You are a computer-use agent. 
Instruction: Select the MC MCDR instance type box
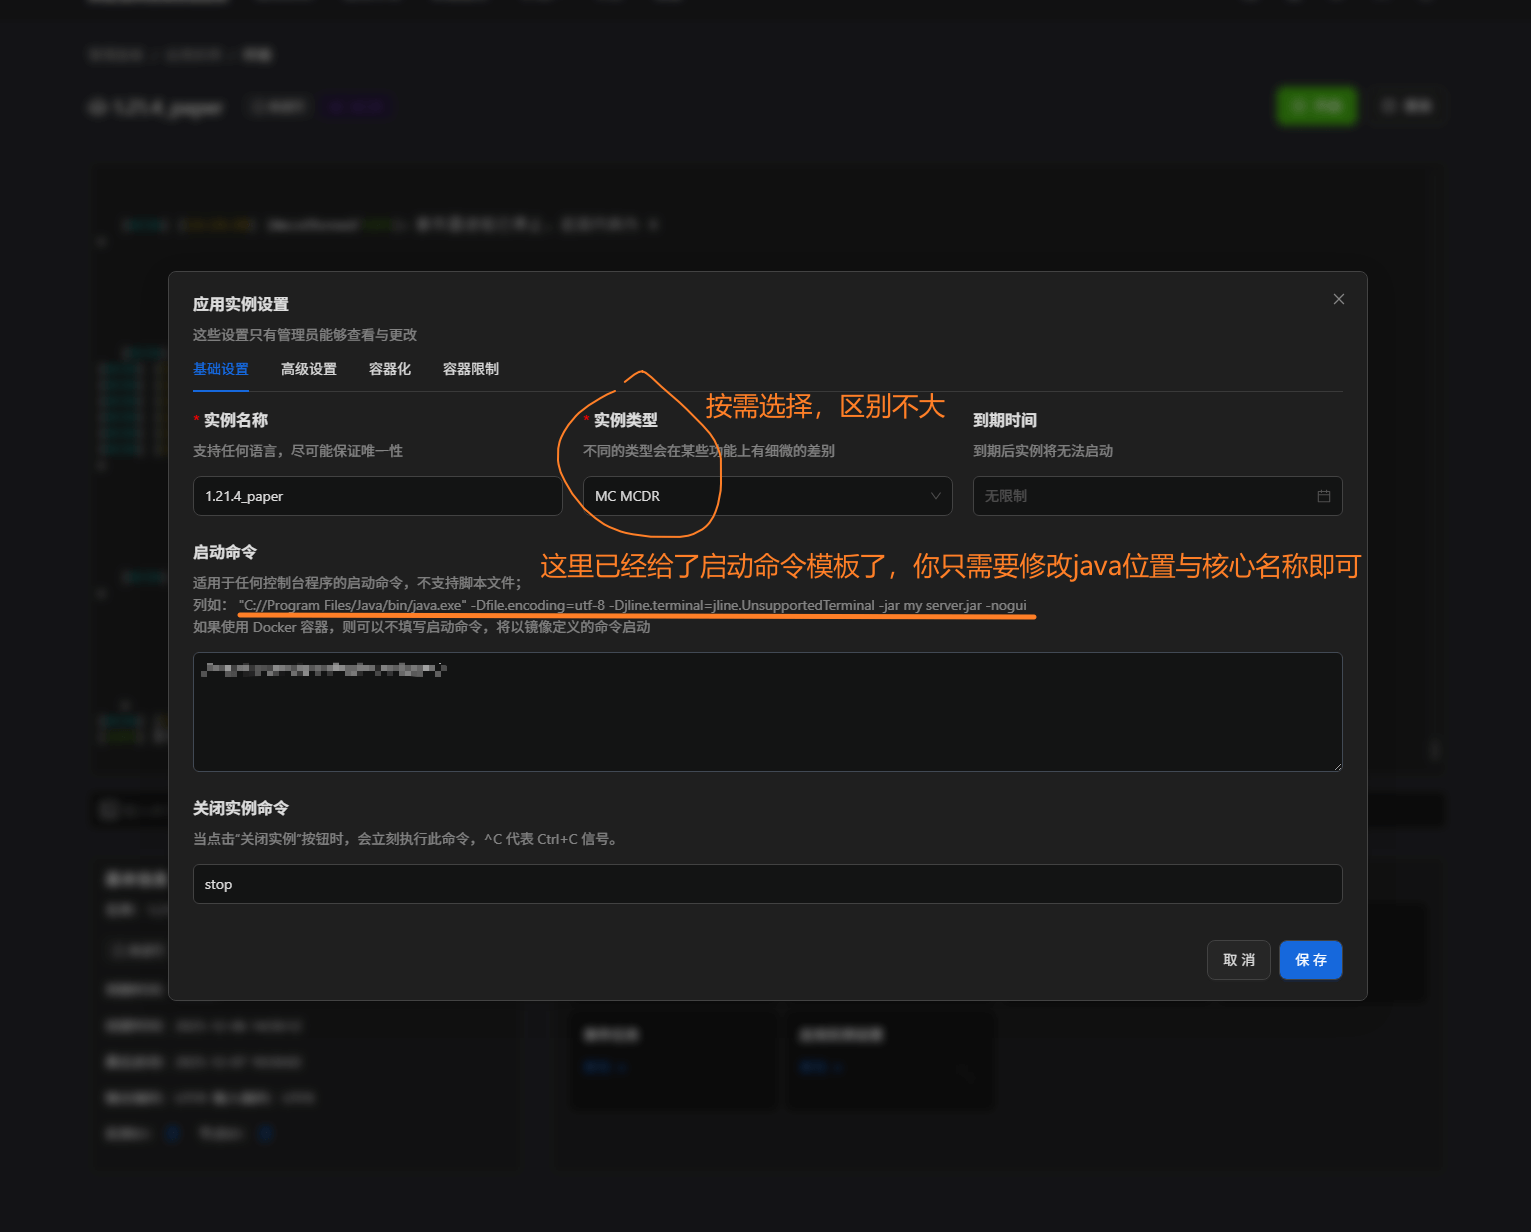768,496
